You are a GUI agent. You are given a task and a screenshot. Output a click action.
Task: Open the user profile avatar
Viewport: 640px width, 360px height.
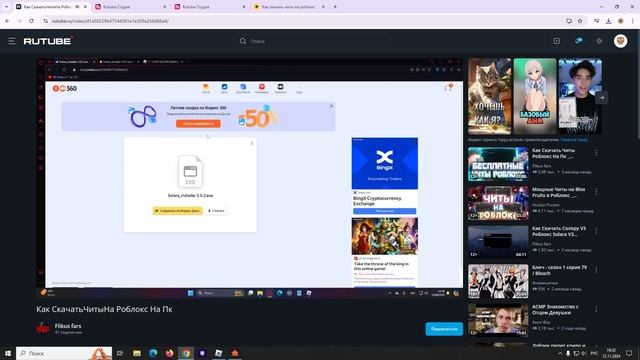pyautogui.click(x=620, y=41)
